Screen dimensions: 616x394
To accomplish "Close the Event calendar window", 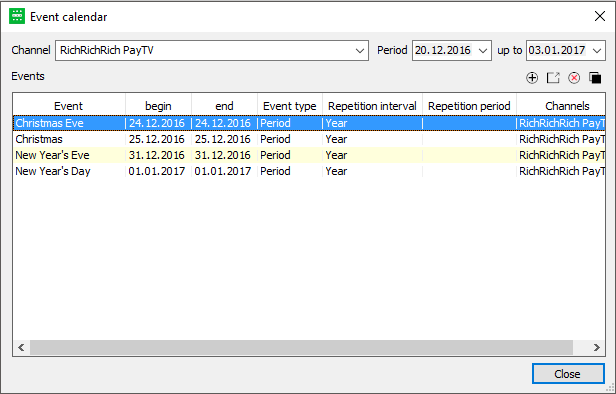I will 600,16.
